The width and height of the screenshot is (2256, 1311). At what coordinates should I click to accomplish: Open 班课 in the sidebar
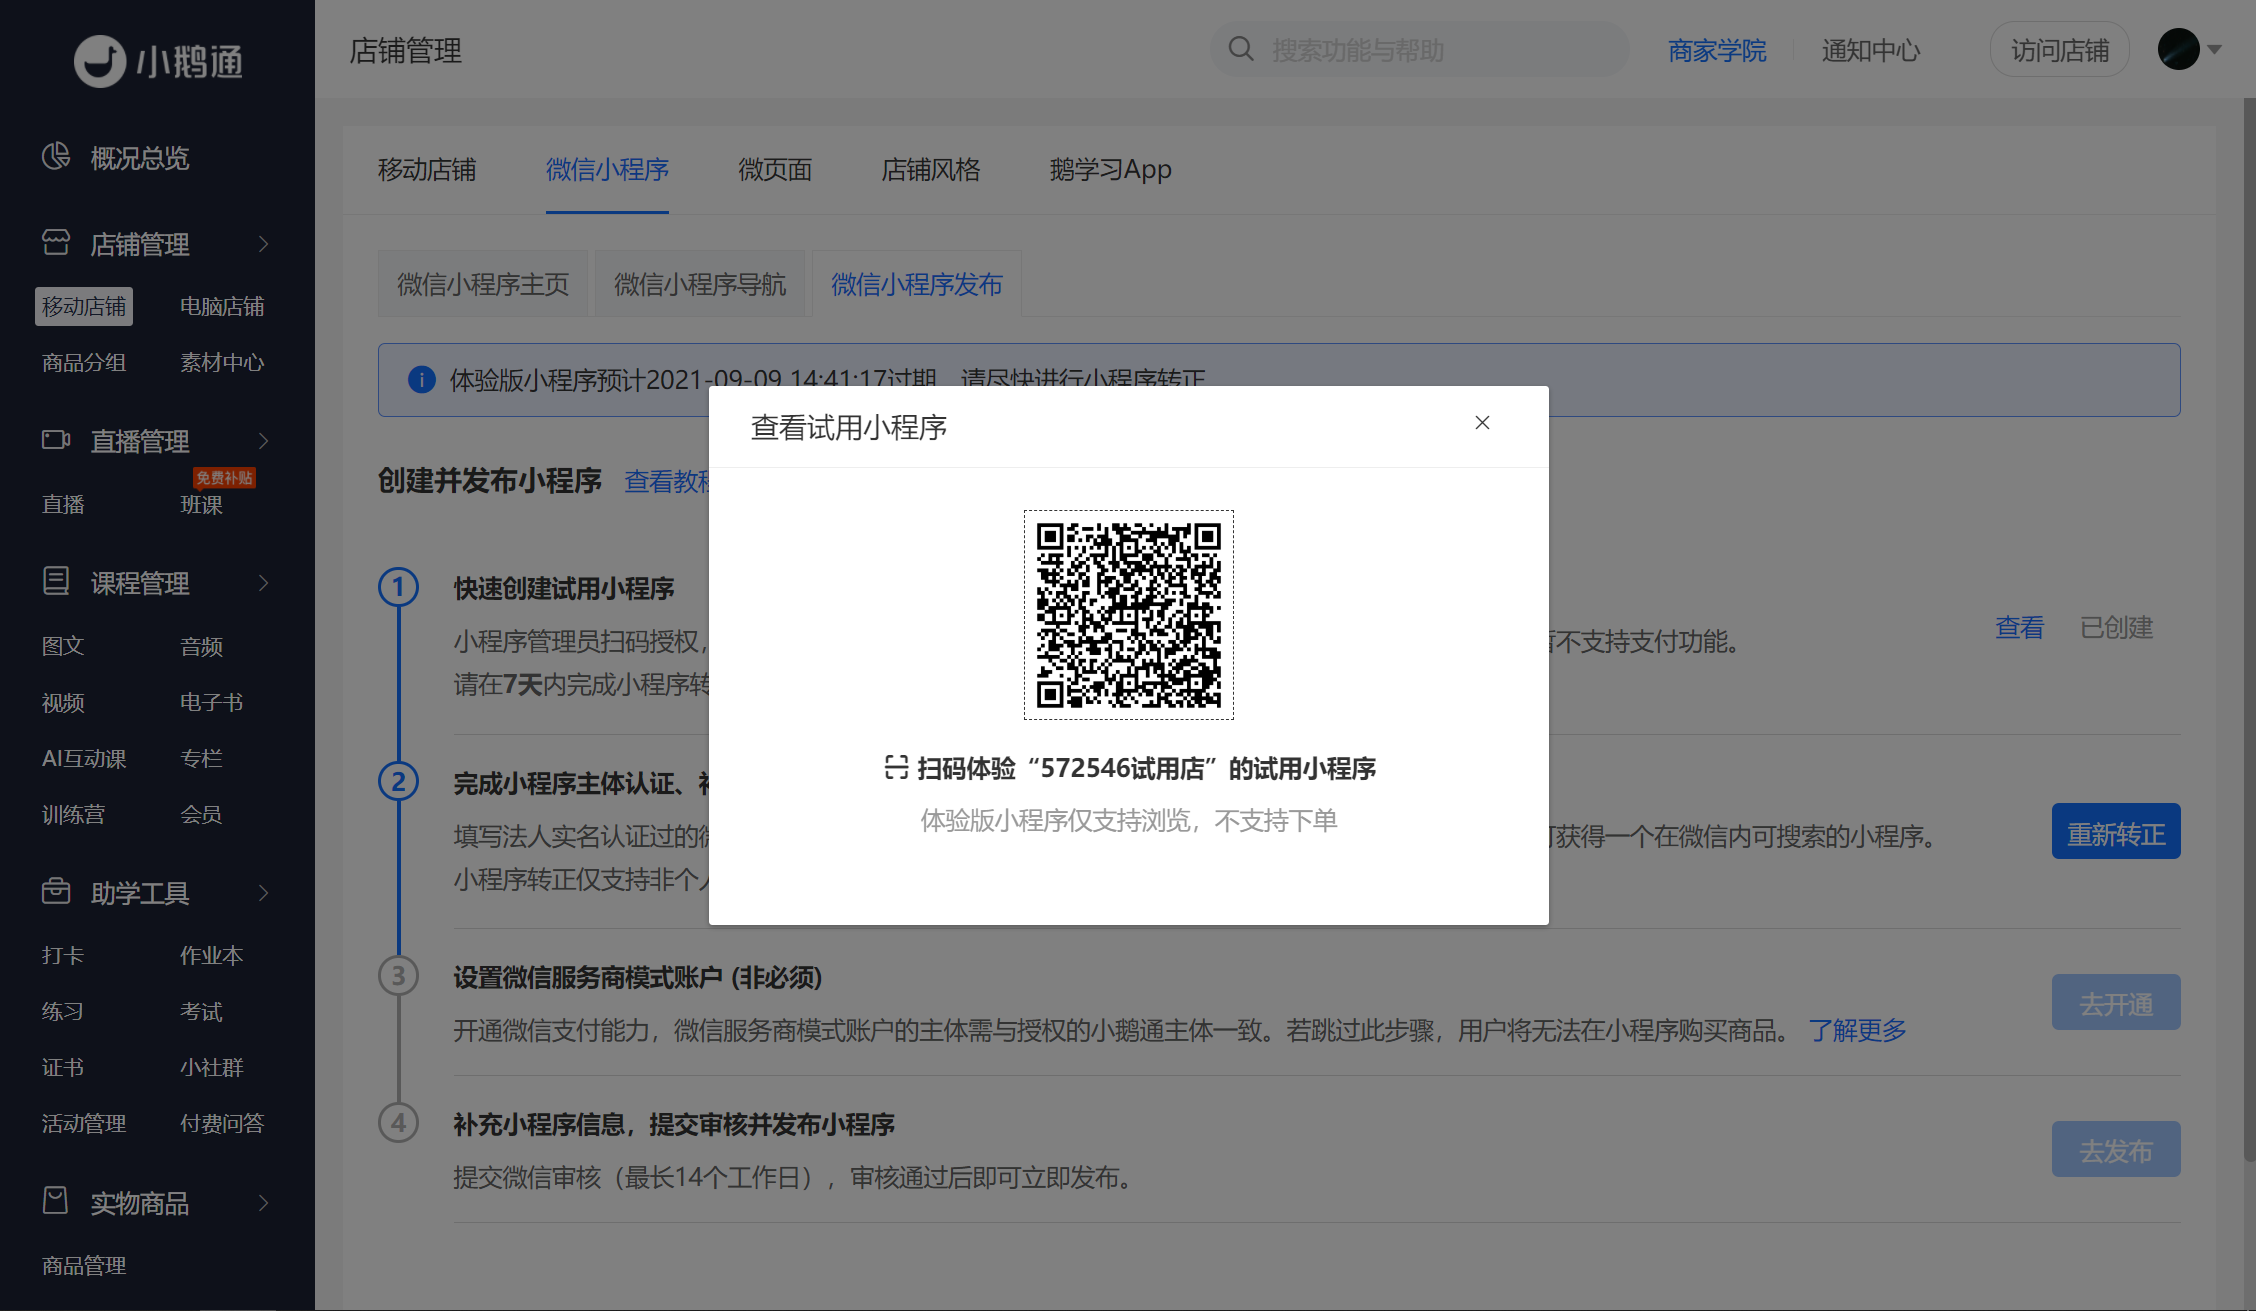coord(201,504)
